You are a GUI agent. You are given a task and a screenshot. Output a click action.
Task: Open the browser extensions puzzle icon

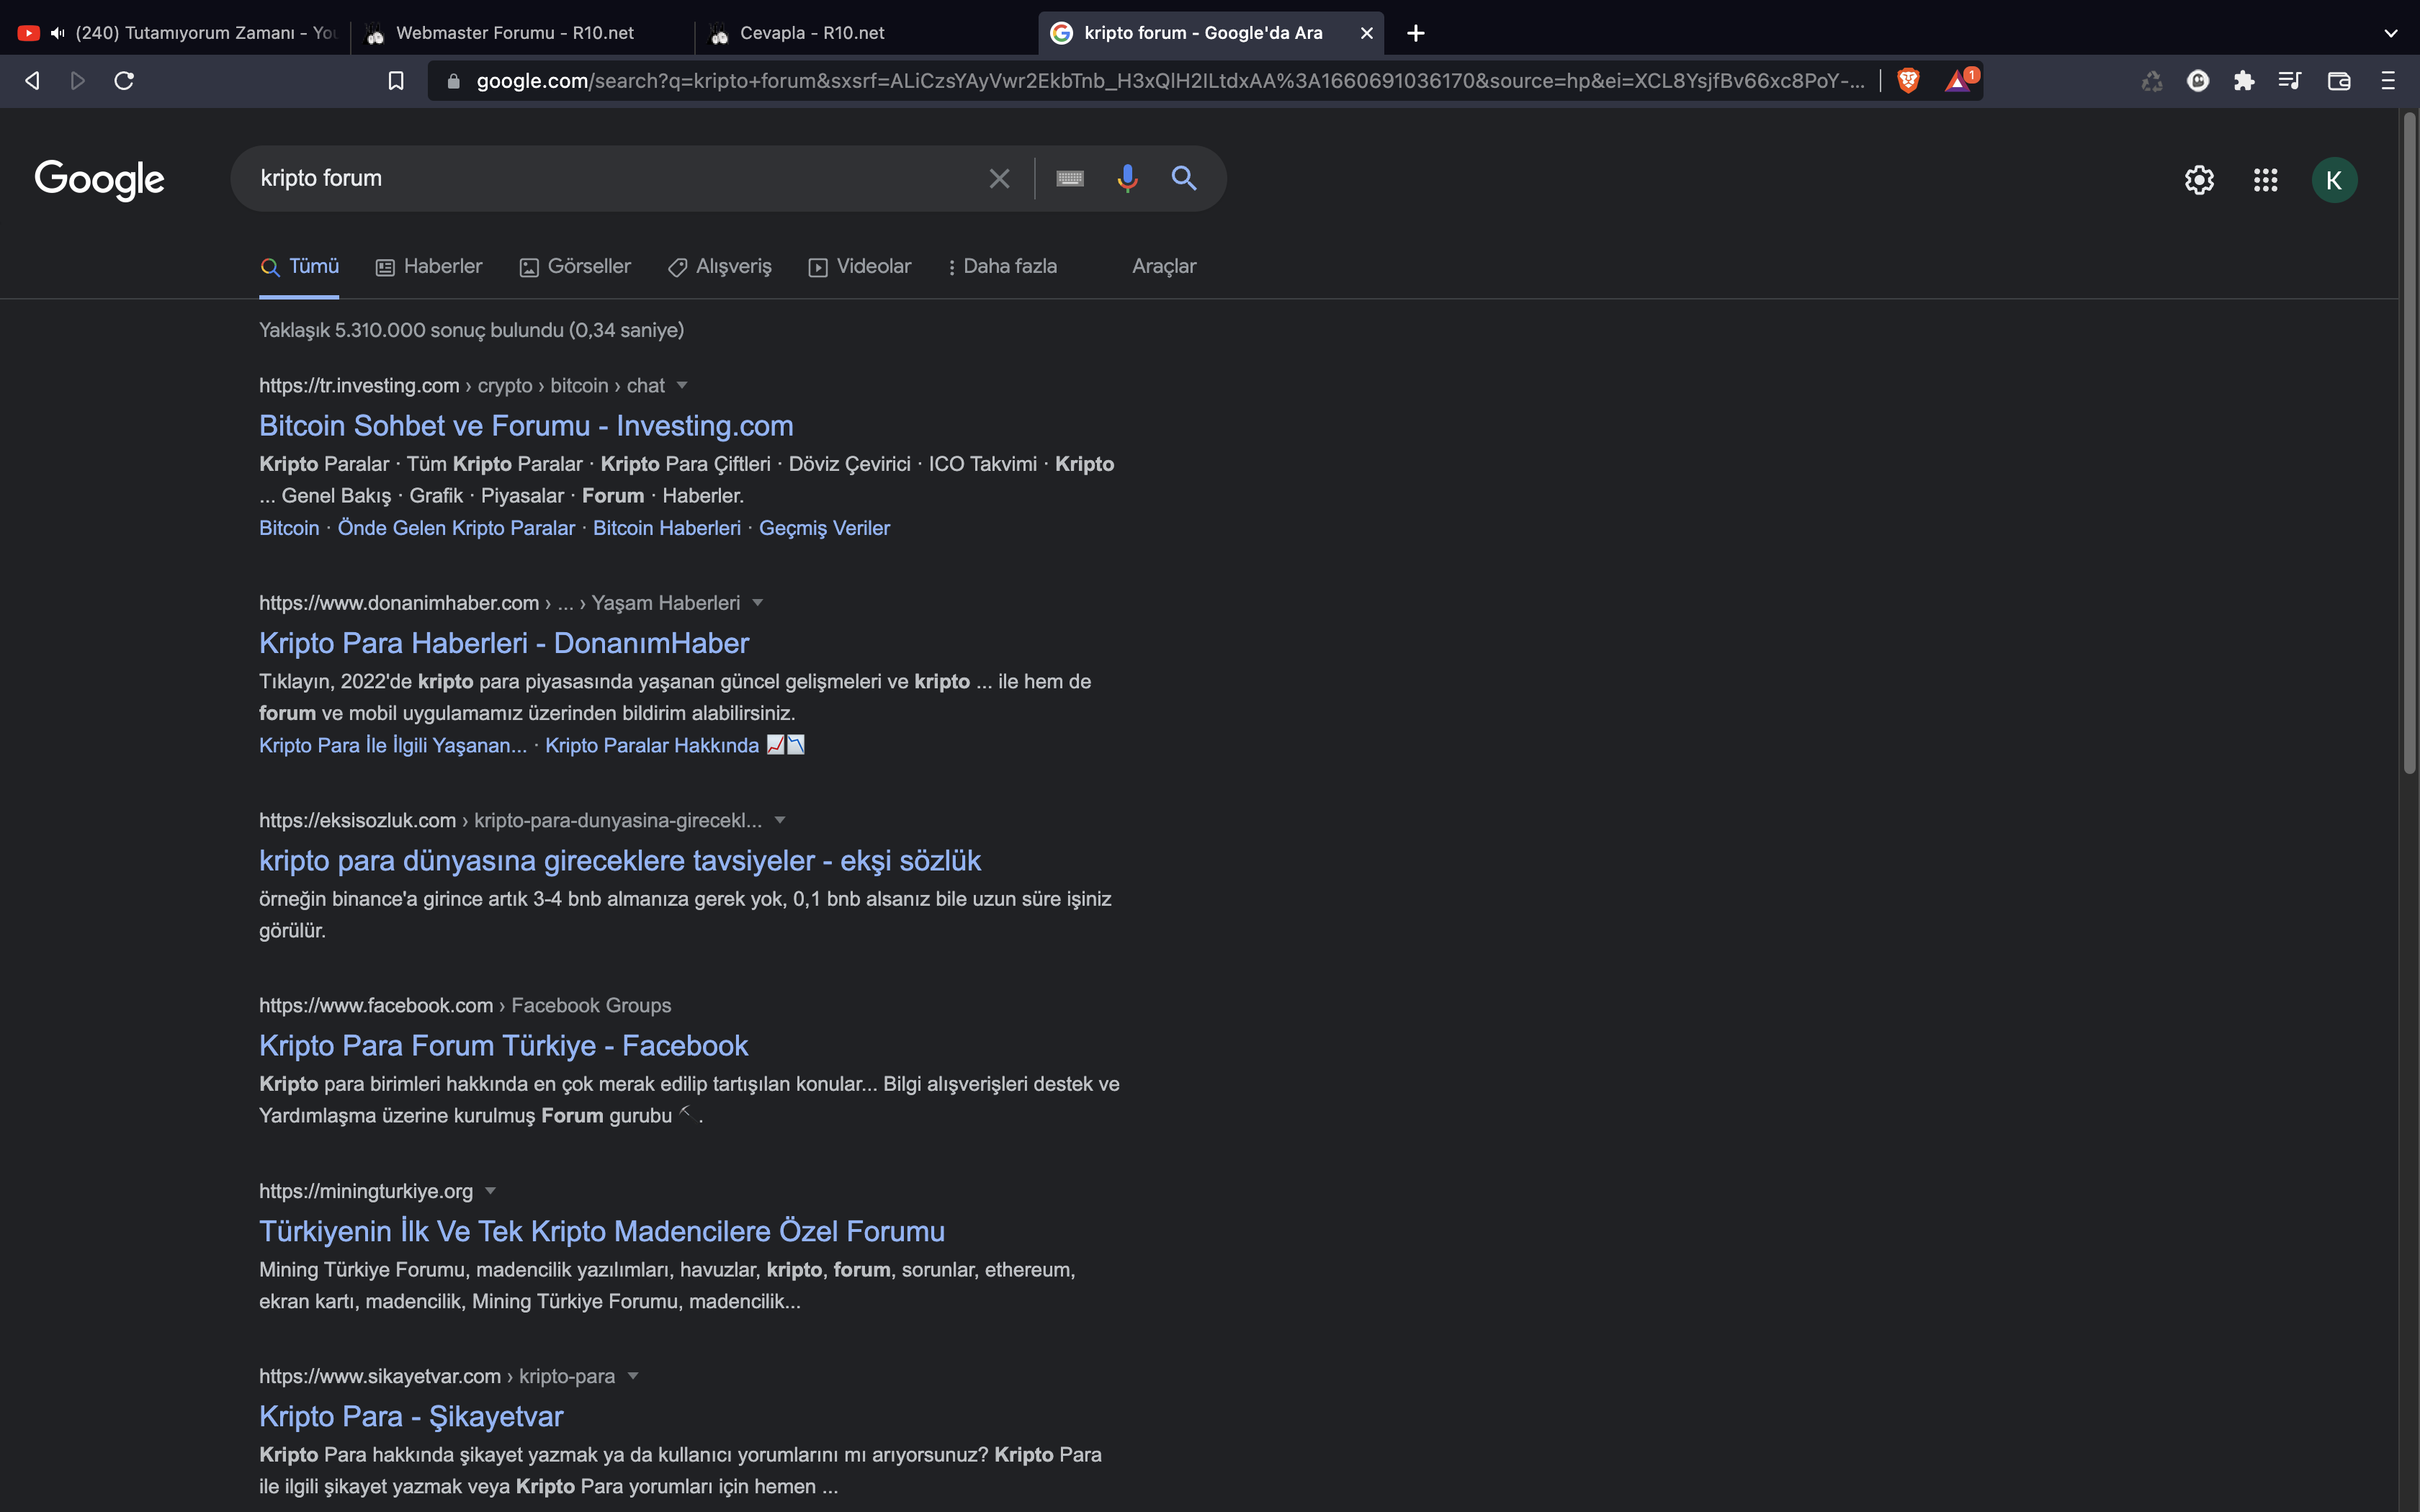(x=2244, y=81)
